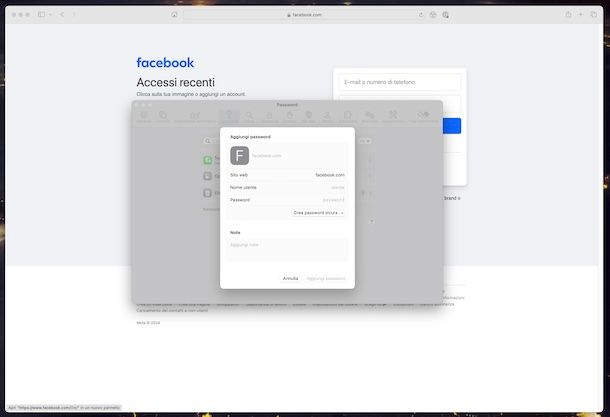Open the Riempimento automatico settings tab
This screenshot has height=417, width=610.
(x=195, y=117)
